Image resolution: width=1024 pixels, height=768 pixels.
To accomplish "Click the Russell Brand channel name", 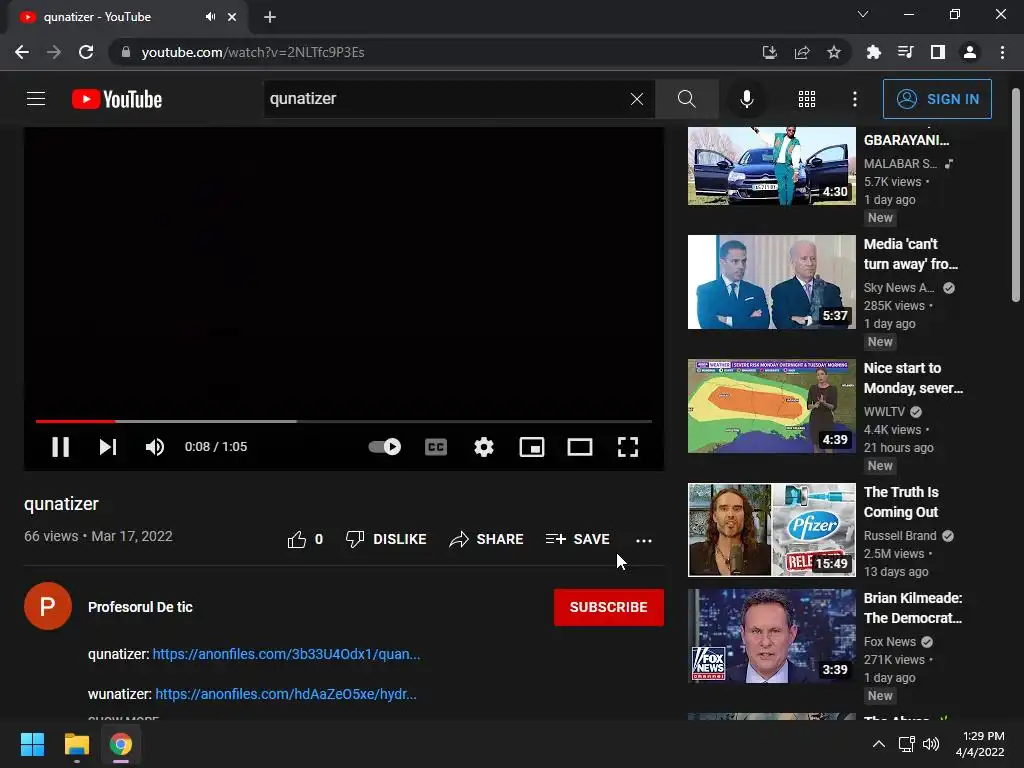I will (x=900, y=536).
